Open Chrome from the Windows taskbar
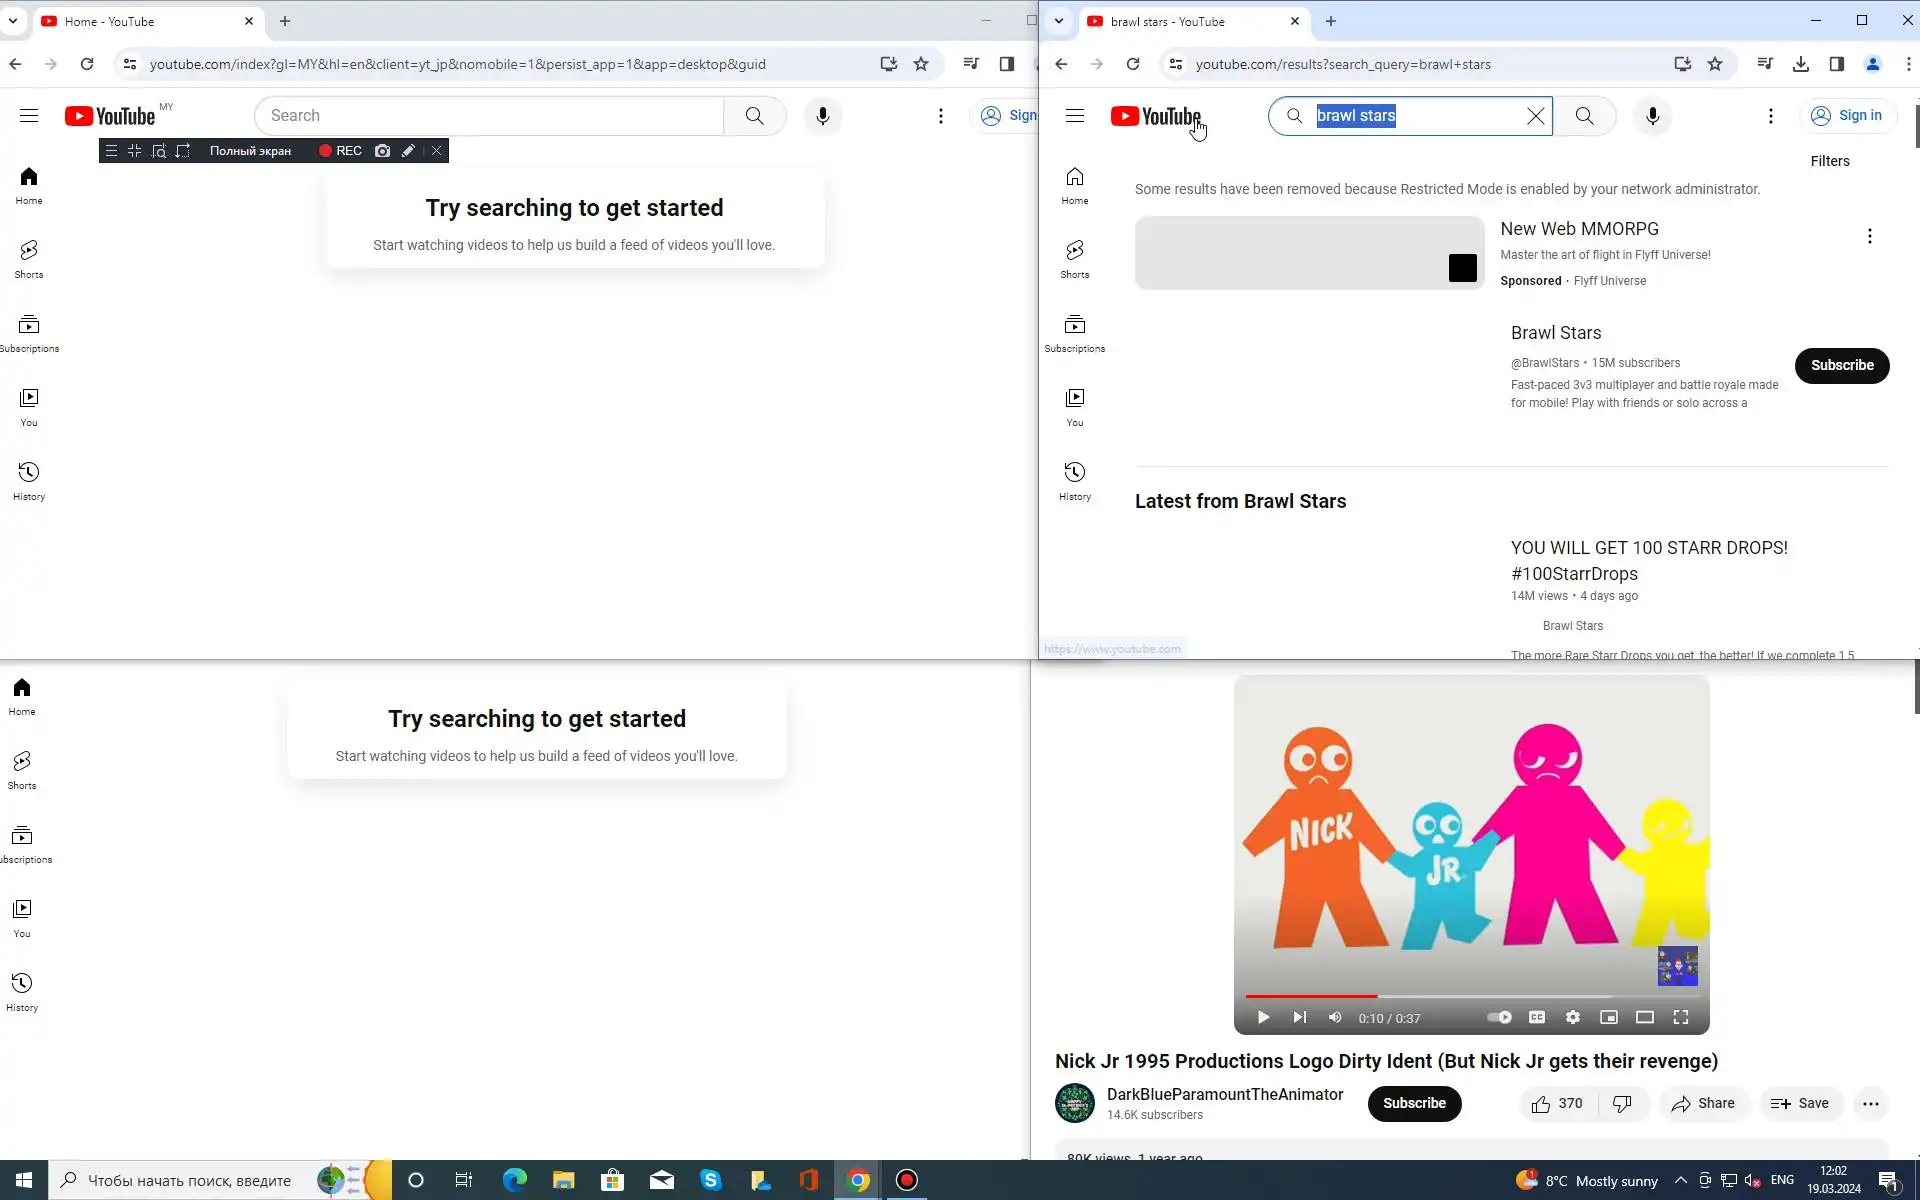 [x=858, y=1180]
